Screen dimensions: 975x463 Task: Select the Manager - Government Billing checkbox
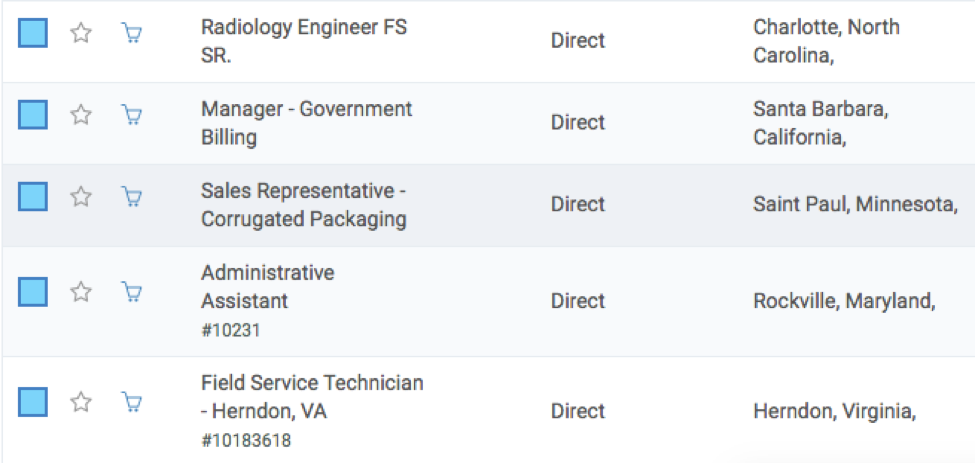click(x=33, y=115)
